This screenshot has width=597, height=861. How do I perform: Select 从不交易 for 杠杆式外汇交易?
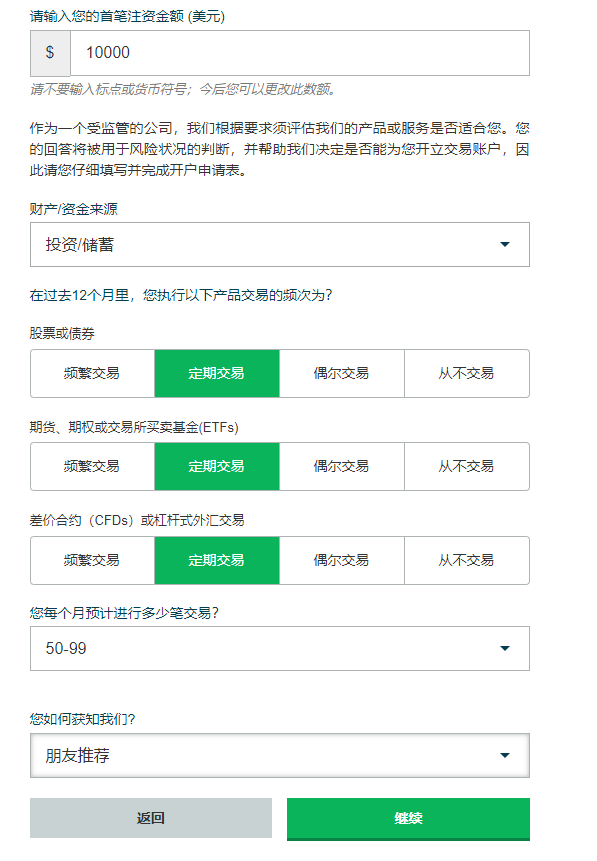[466, 560]
